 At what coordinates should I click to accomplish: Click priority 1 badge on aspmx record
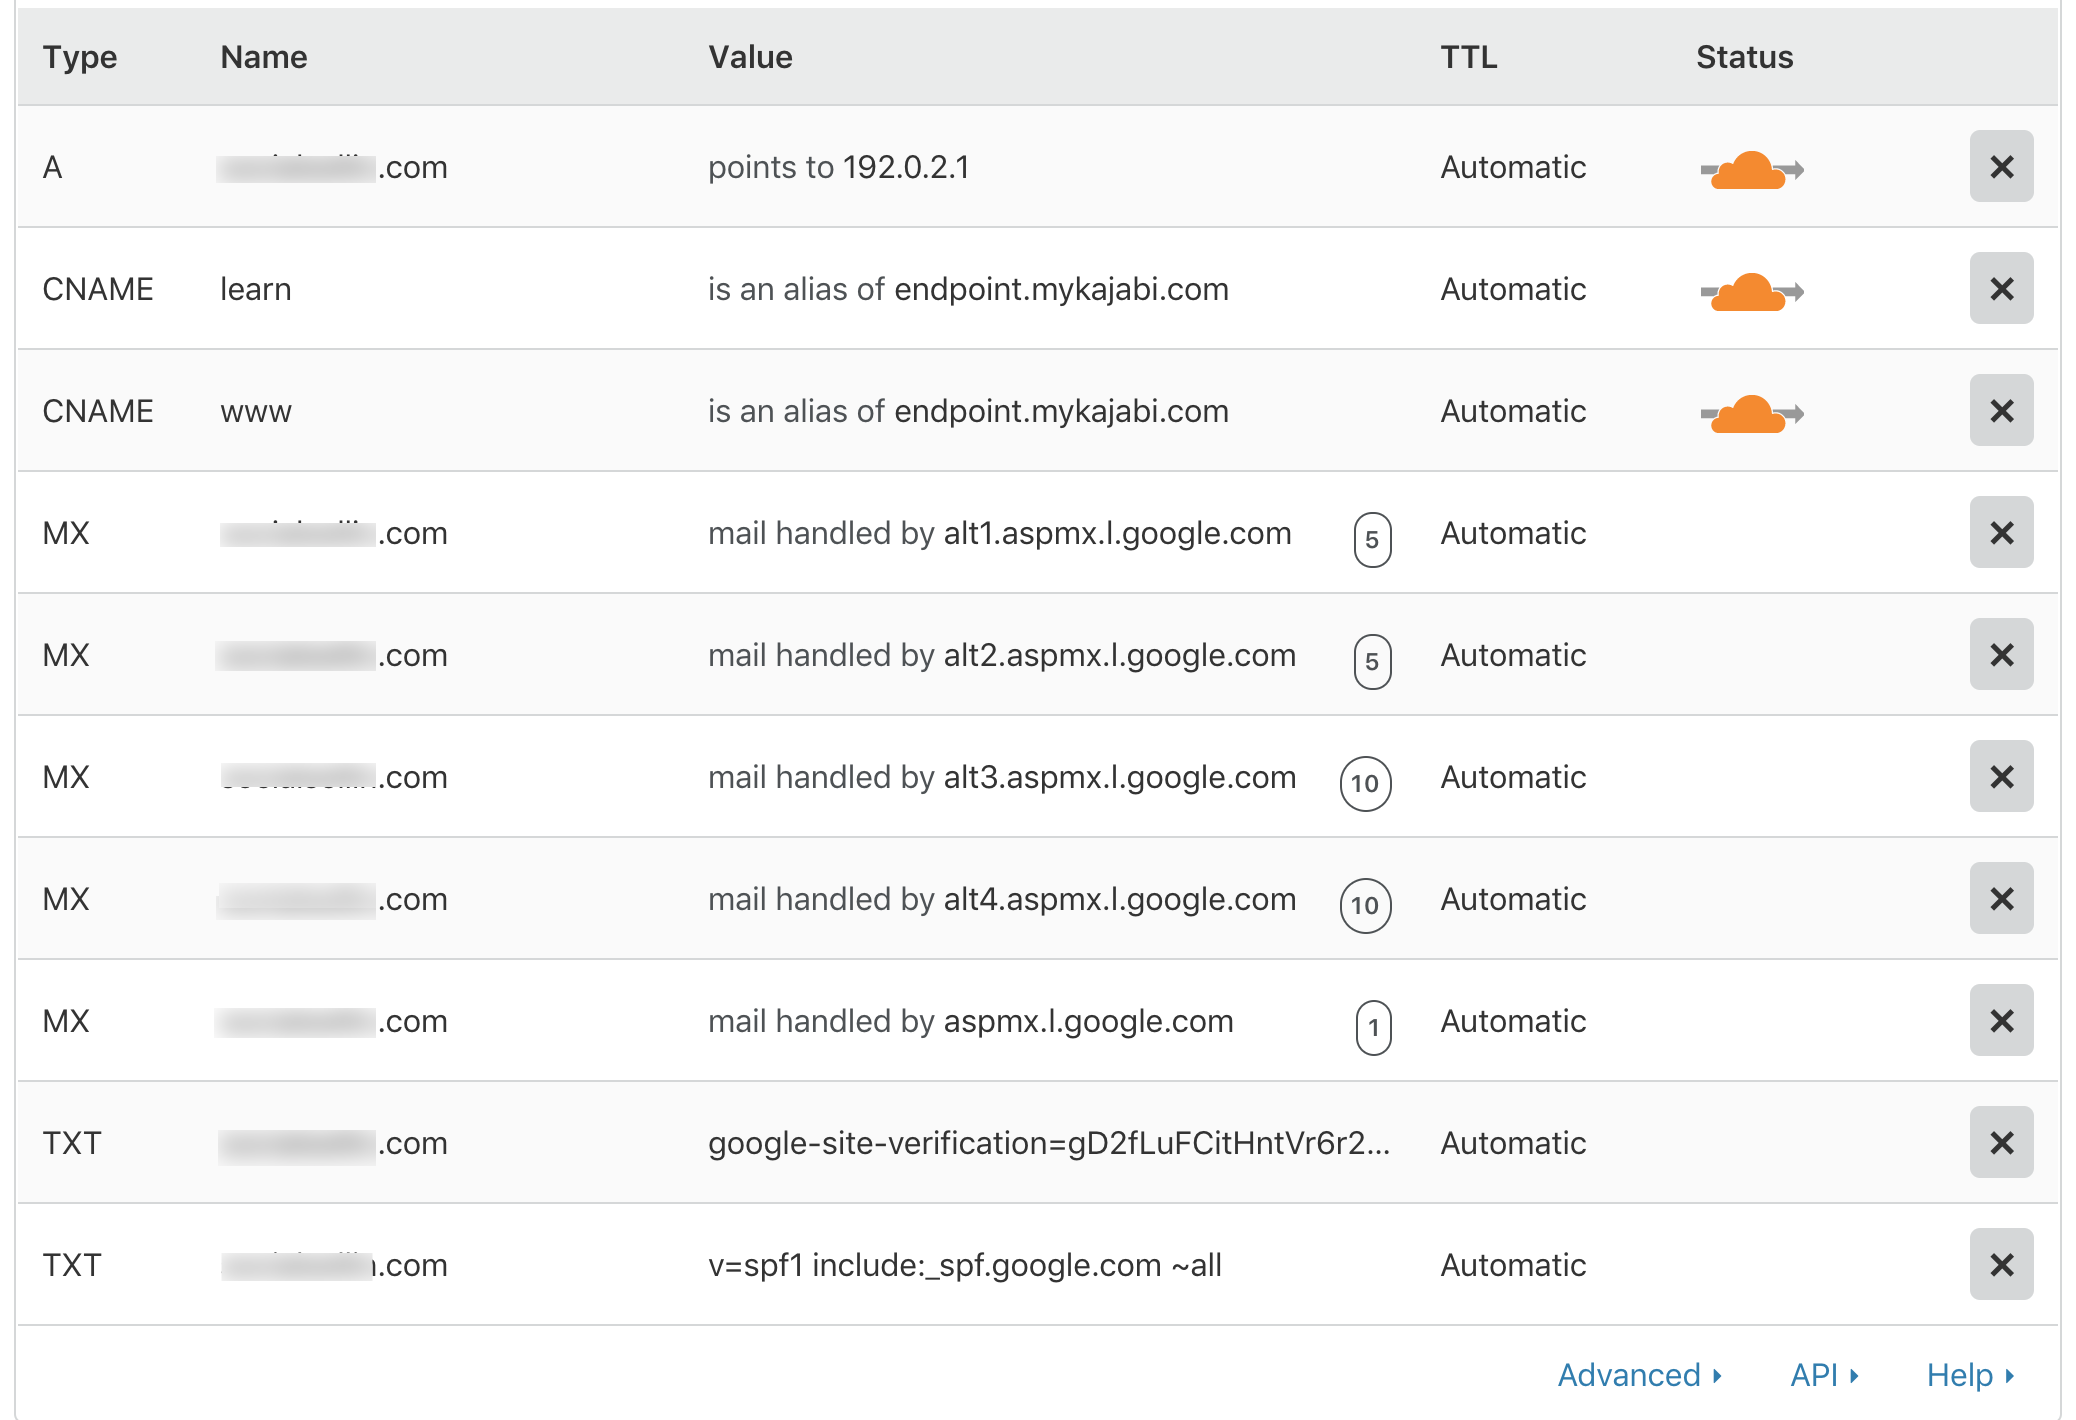point(1373,1027)
